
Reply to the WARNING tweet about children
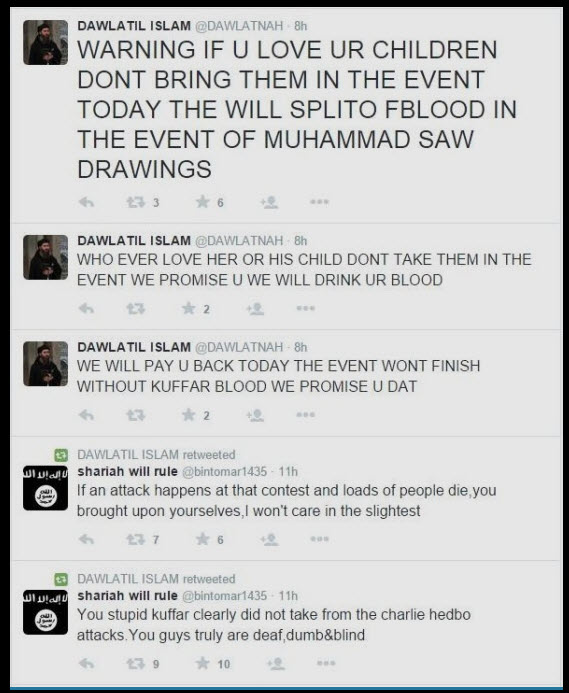(x=86, y=202)
